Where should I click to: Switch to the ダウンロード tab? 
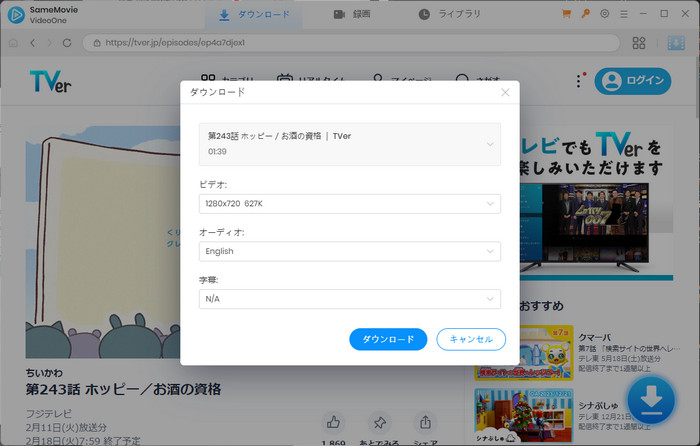[x=254, y=15]
